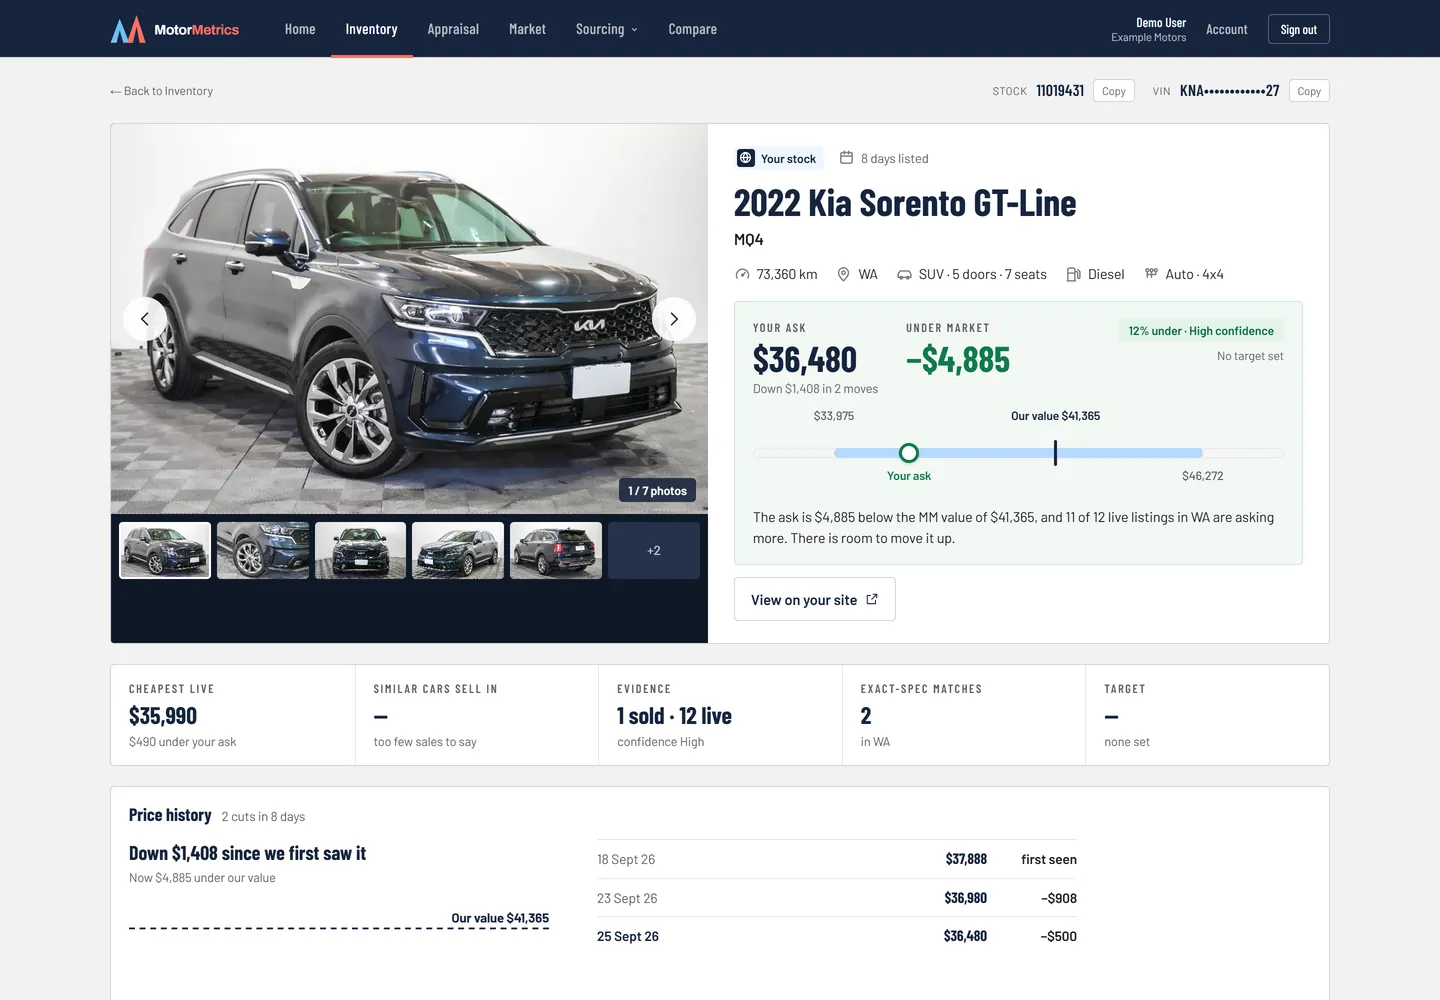Viewport: 1440px width, 1000px height.
Task: Open the Home nav item
Action: [x=300, y=29]
